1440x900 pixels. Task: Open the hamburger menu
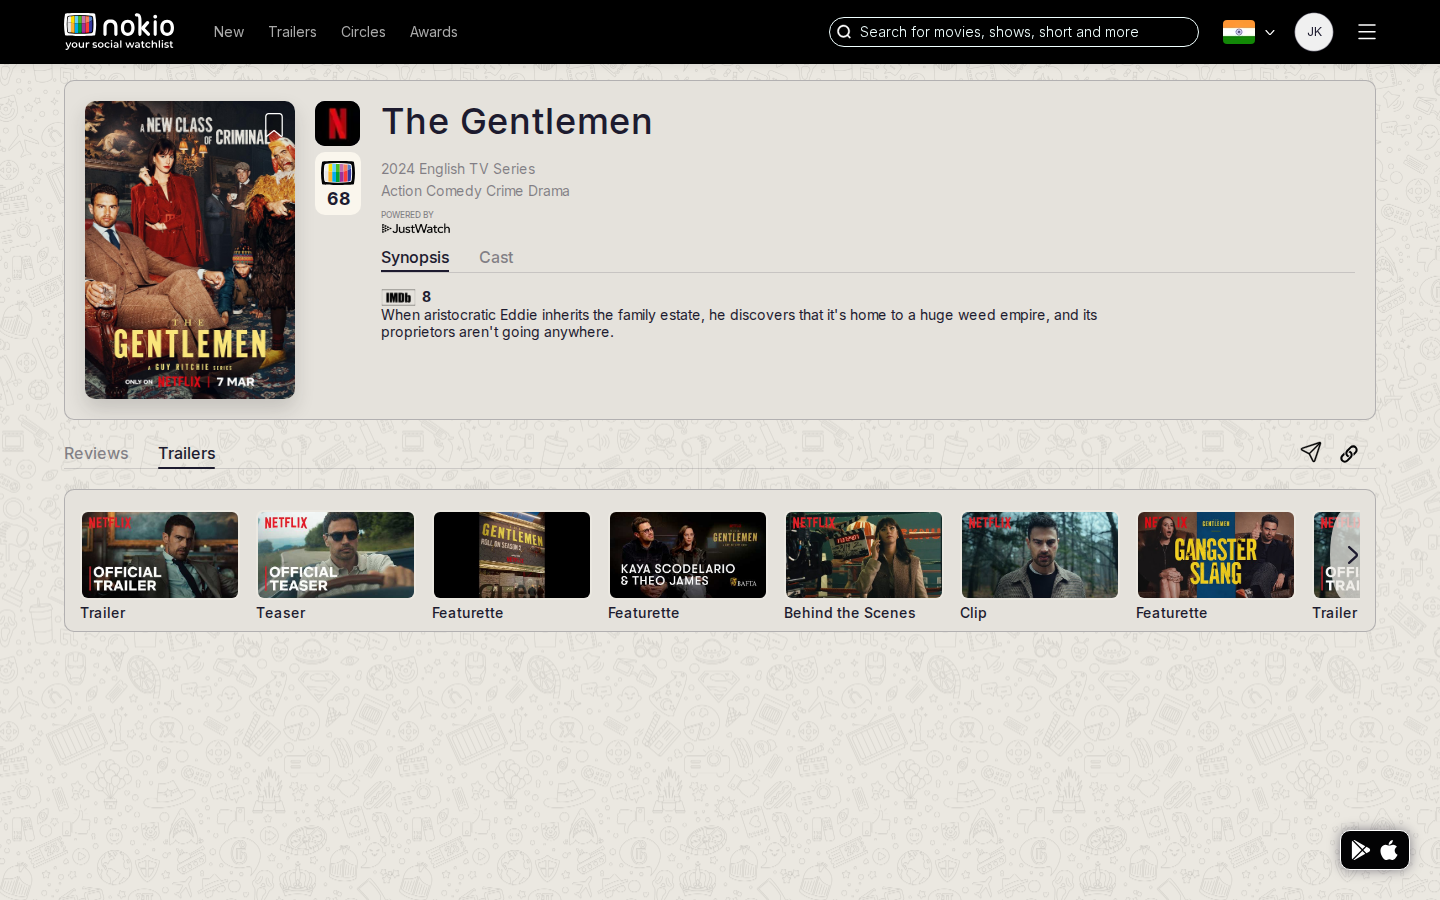click(1367, 32)
